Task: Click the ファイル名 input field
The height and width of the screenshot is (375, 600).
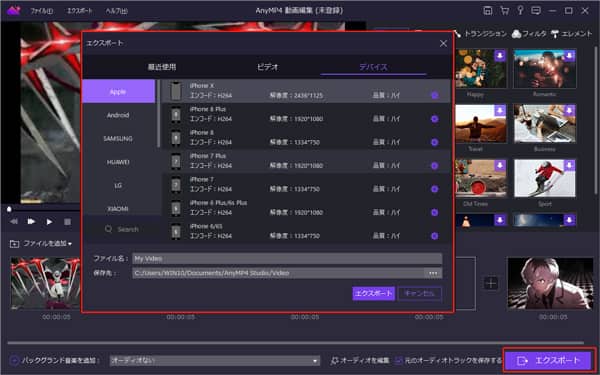Action: (287, 258)
